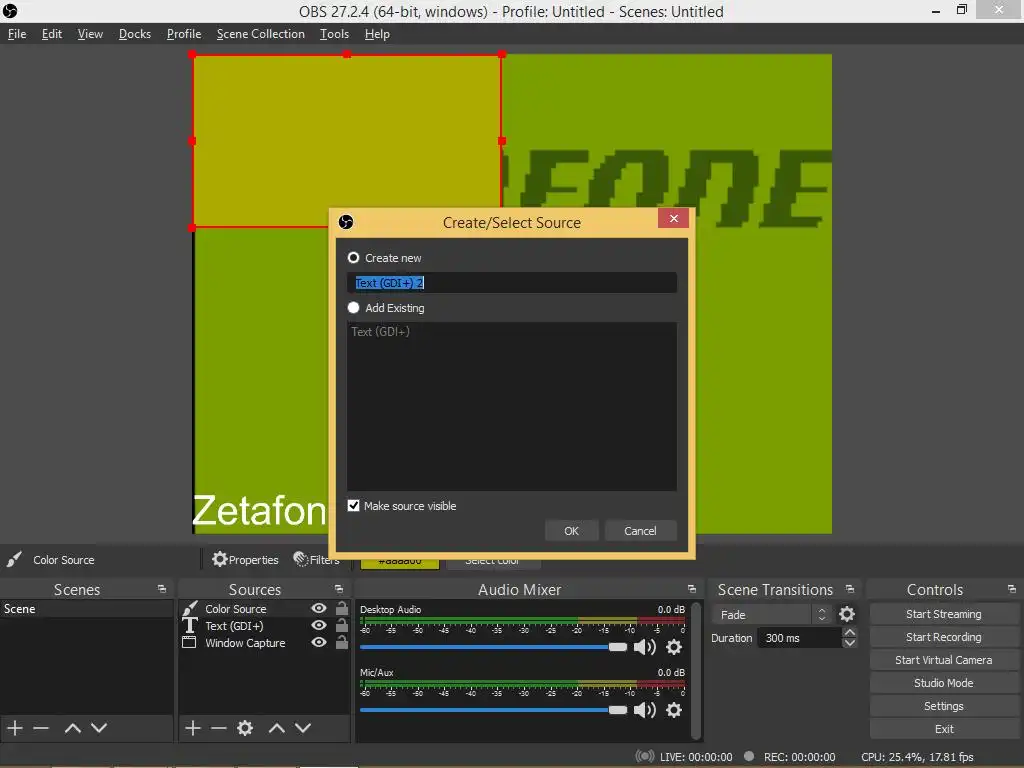The image size is (1024, 768).
Task: Toggle Make source visible checkbox
Action: coord(353,505)
